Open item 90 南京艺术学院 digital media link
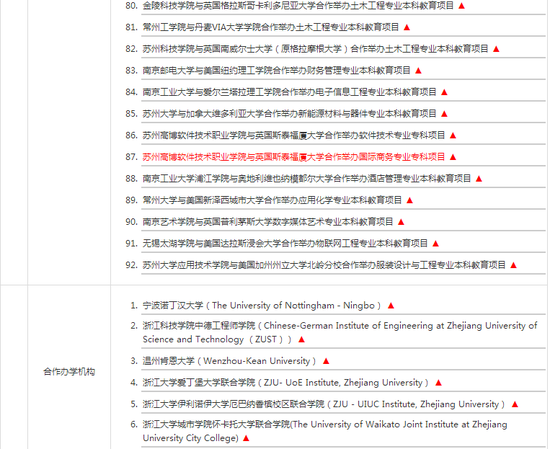550x449 pixels. tap(268, 222)
